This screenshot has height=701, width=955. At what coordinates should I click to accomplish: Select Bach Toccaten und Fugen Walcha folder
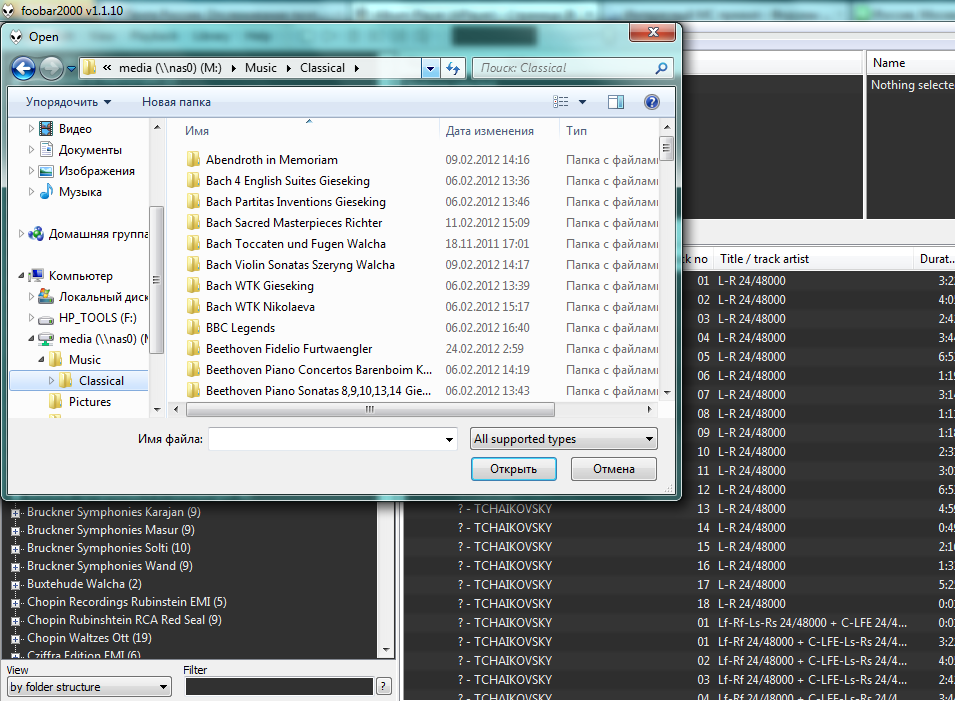(295, 244)
